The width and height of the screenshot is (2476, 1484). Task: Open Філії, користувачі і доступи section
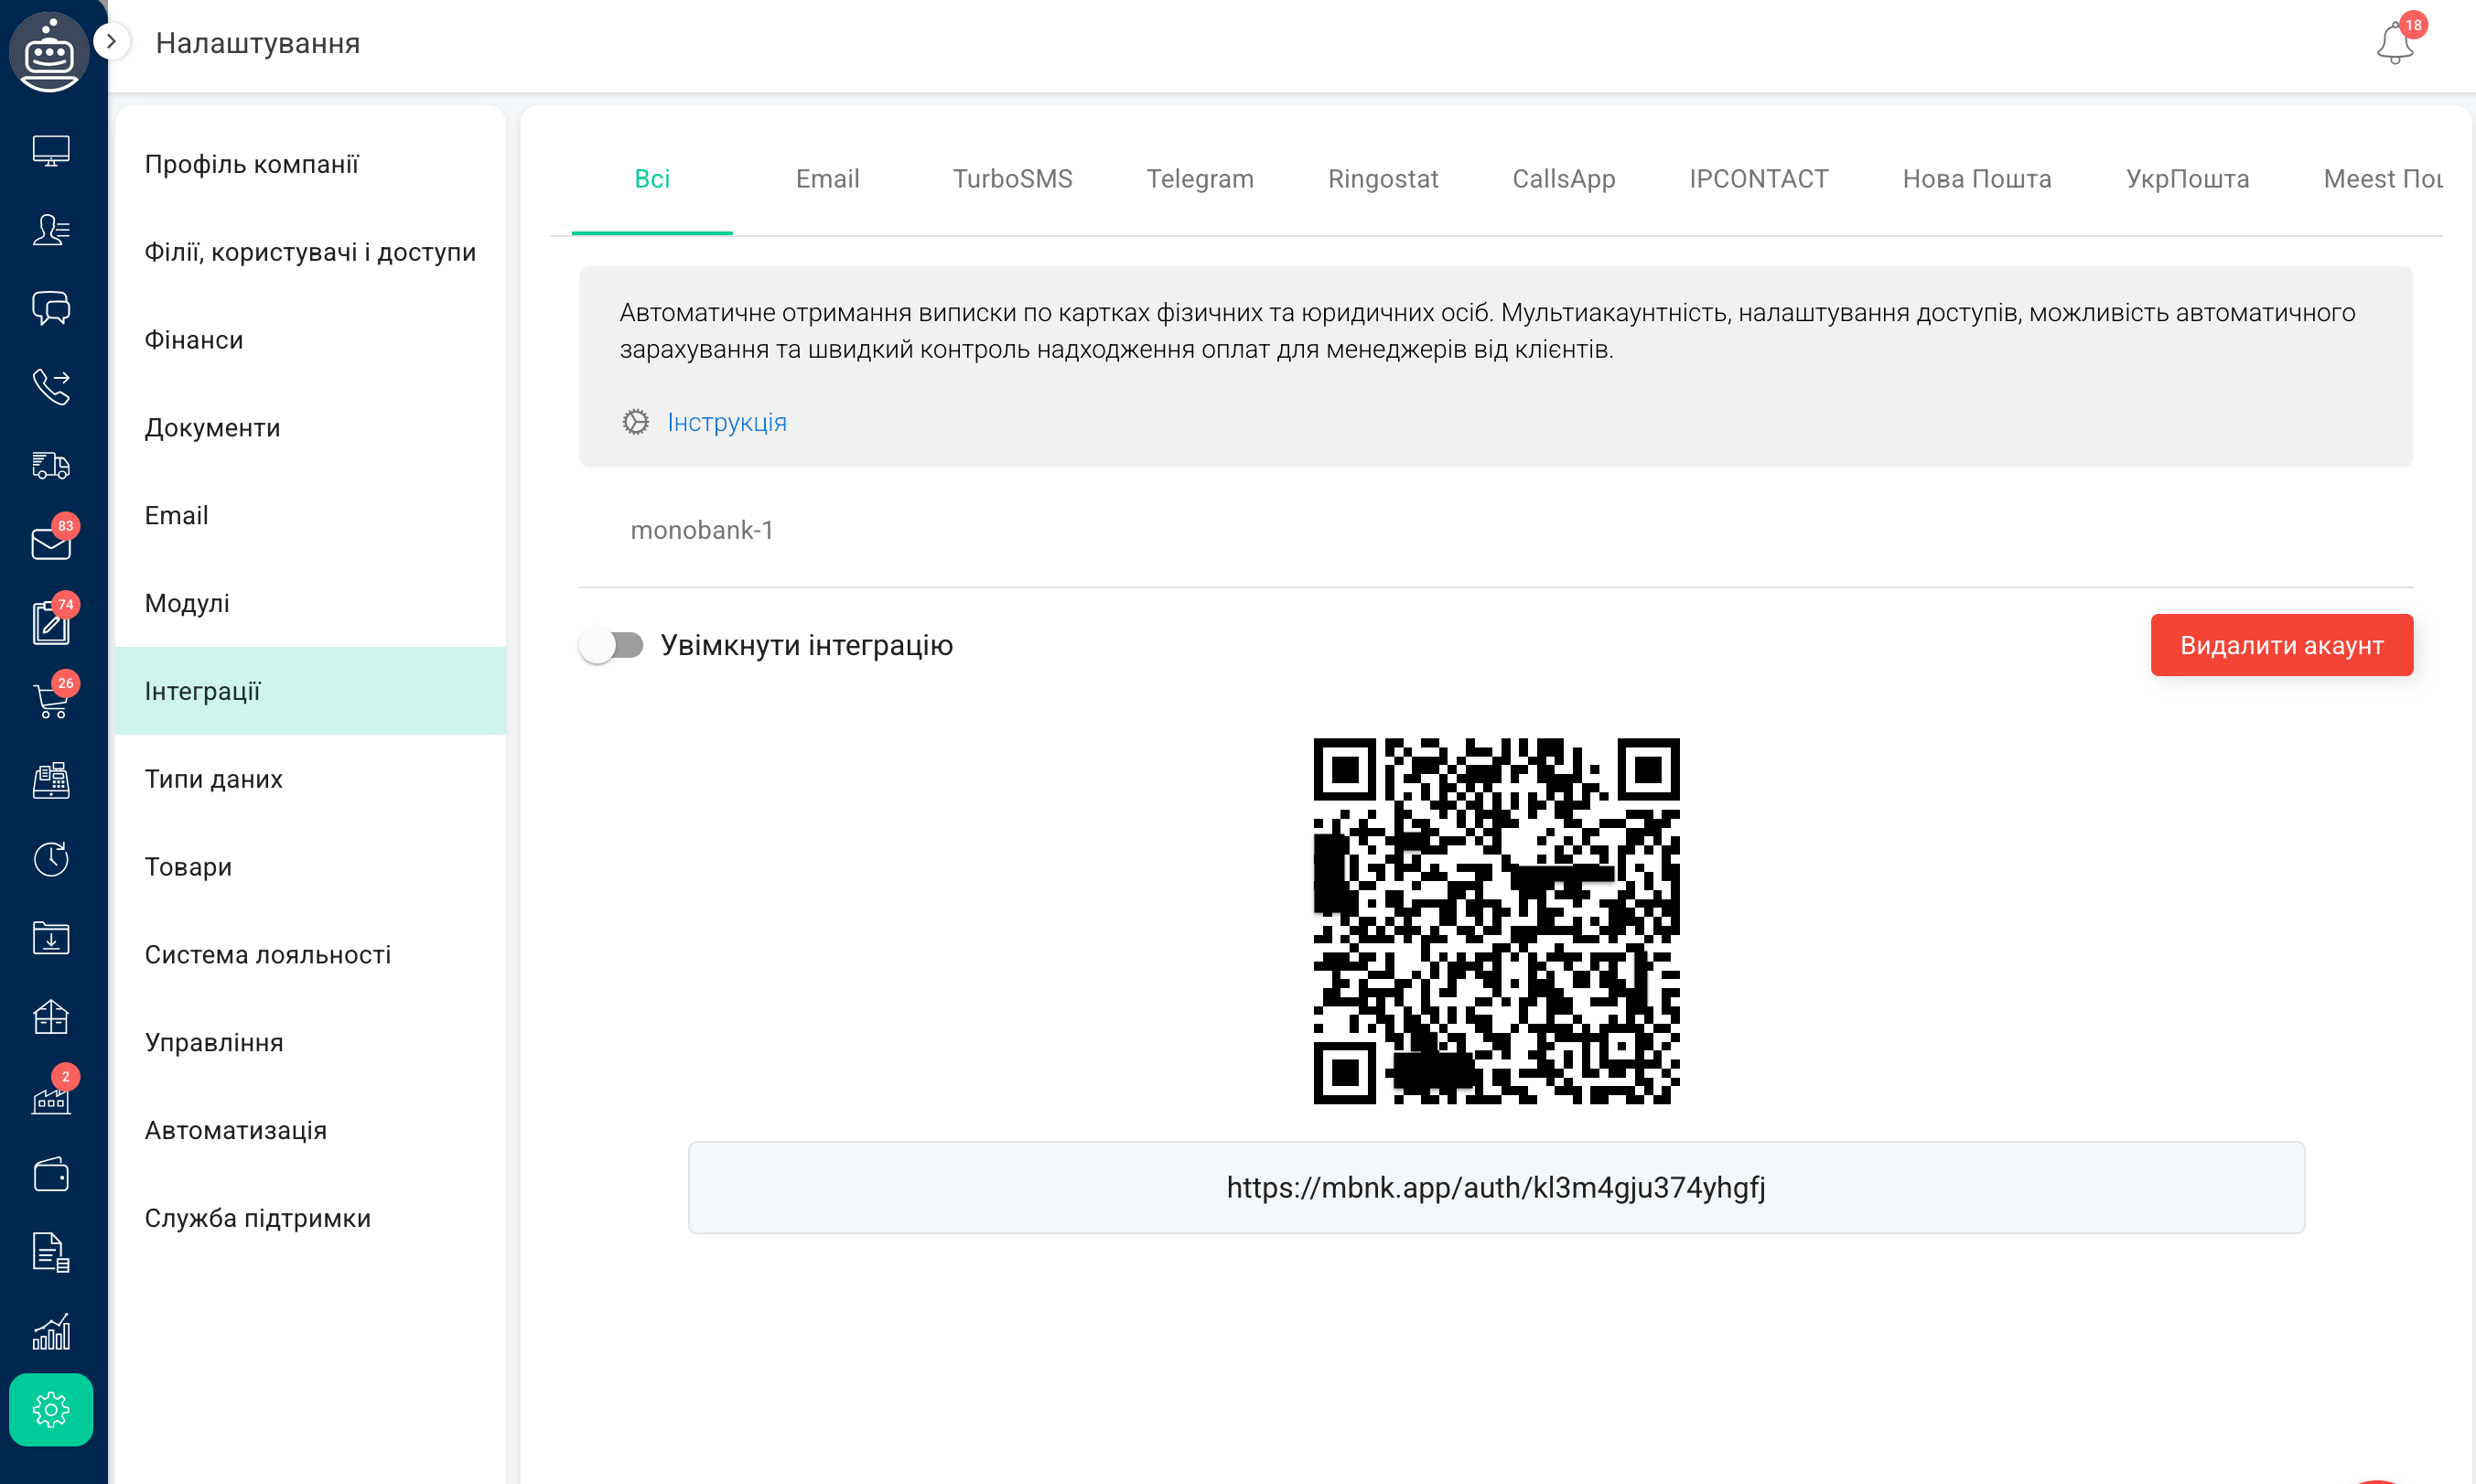(310, 252)
